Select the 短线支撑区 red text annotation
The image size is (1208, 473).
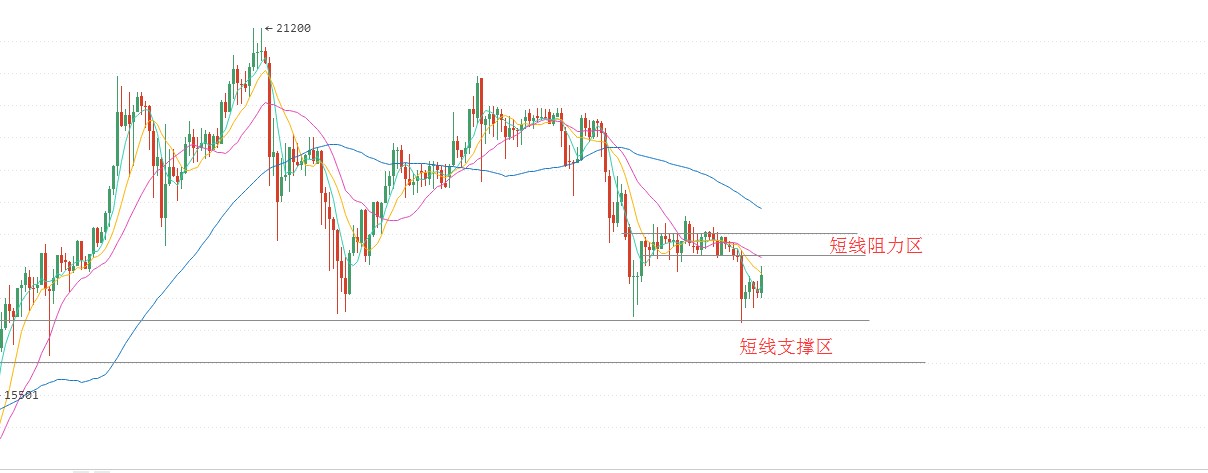click(x=786, y=347)
